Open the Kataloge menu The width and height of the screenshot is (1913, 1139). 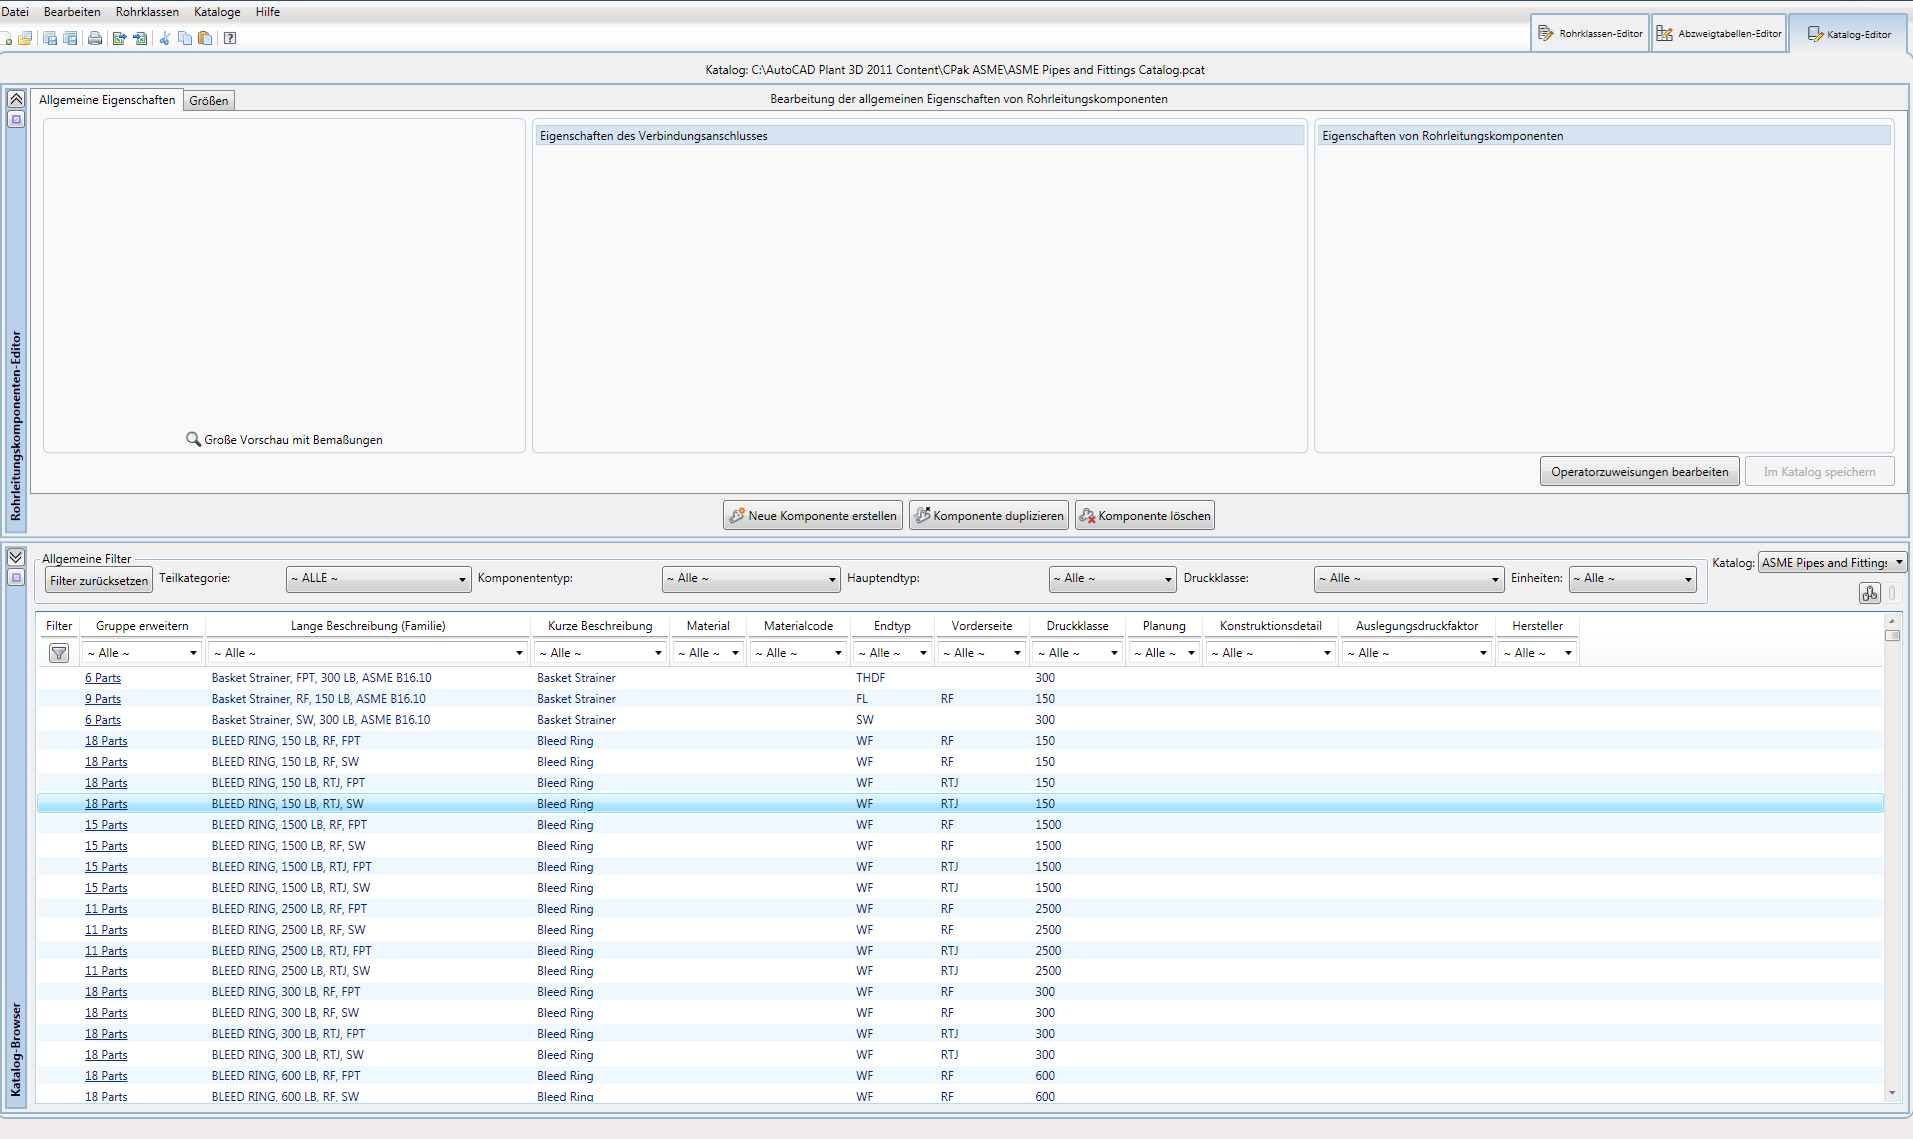coord(217,12)
